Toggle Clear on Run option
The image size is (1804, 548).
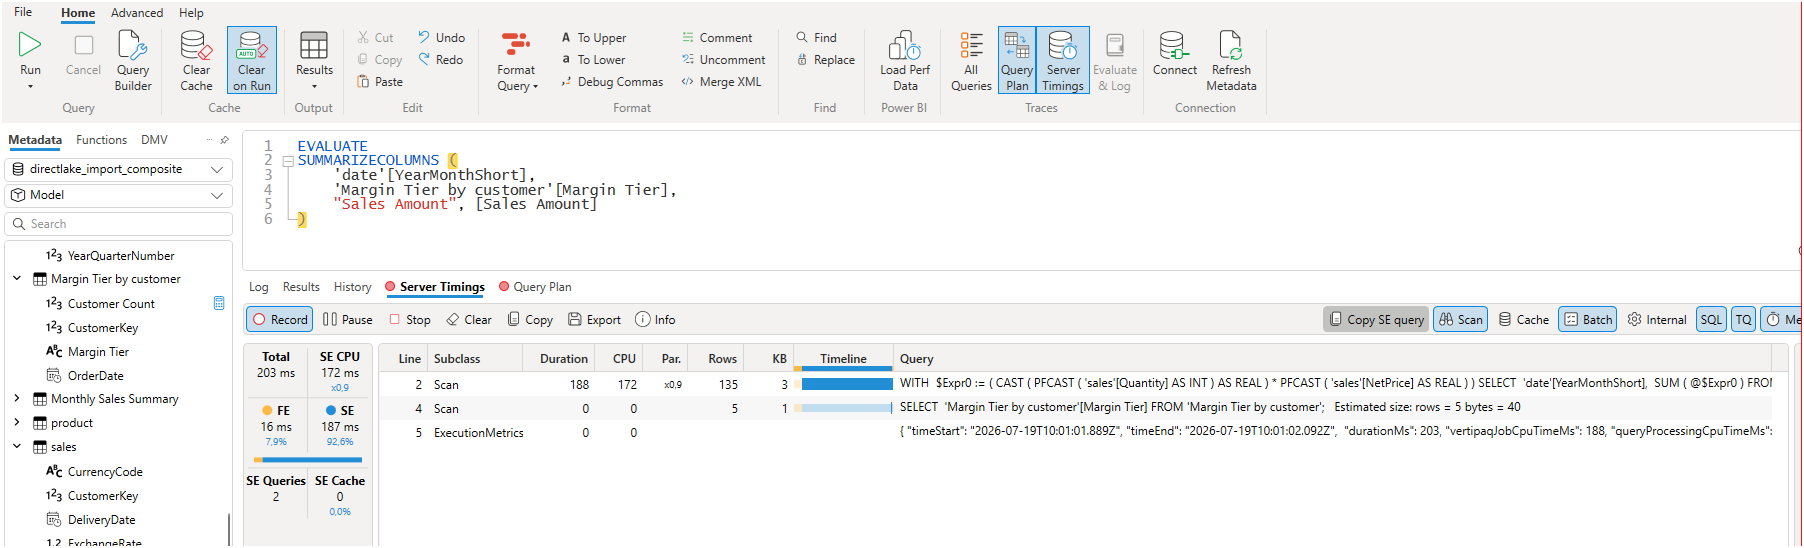pyautogui.click(x=252, y=60)
